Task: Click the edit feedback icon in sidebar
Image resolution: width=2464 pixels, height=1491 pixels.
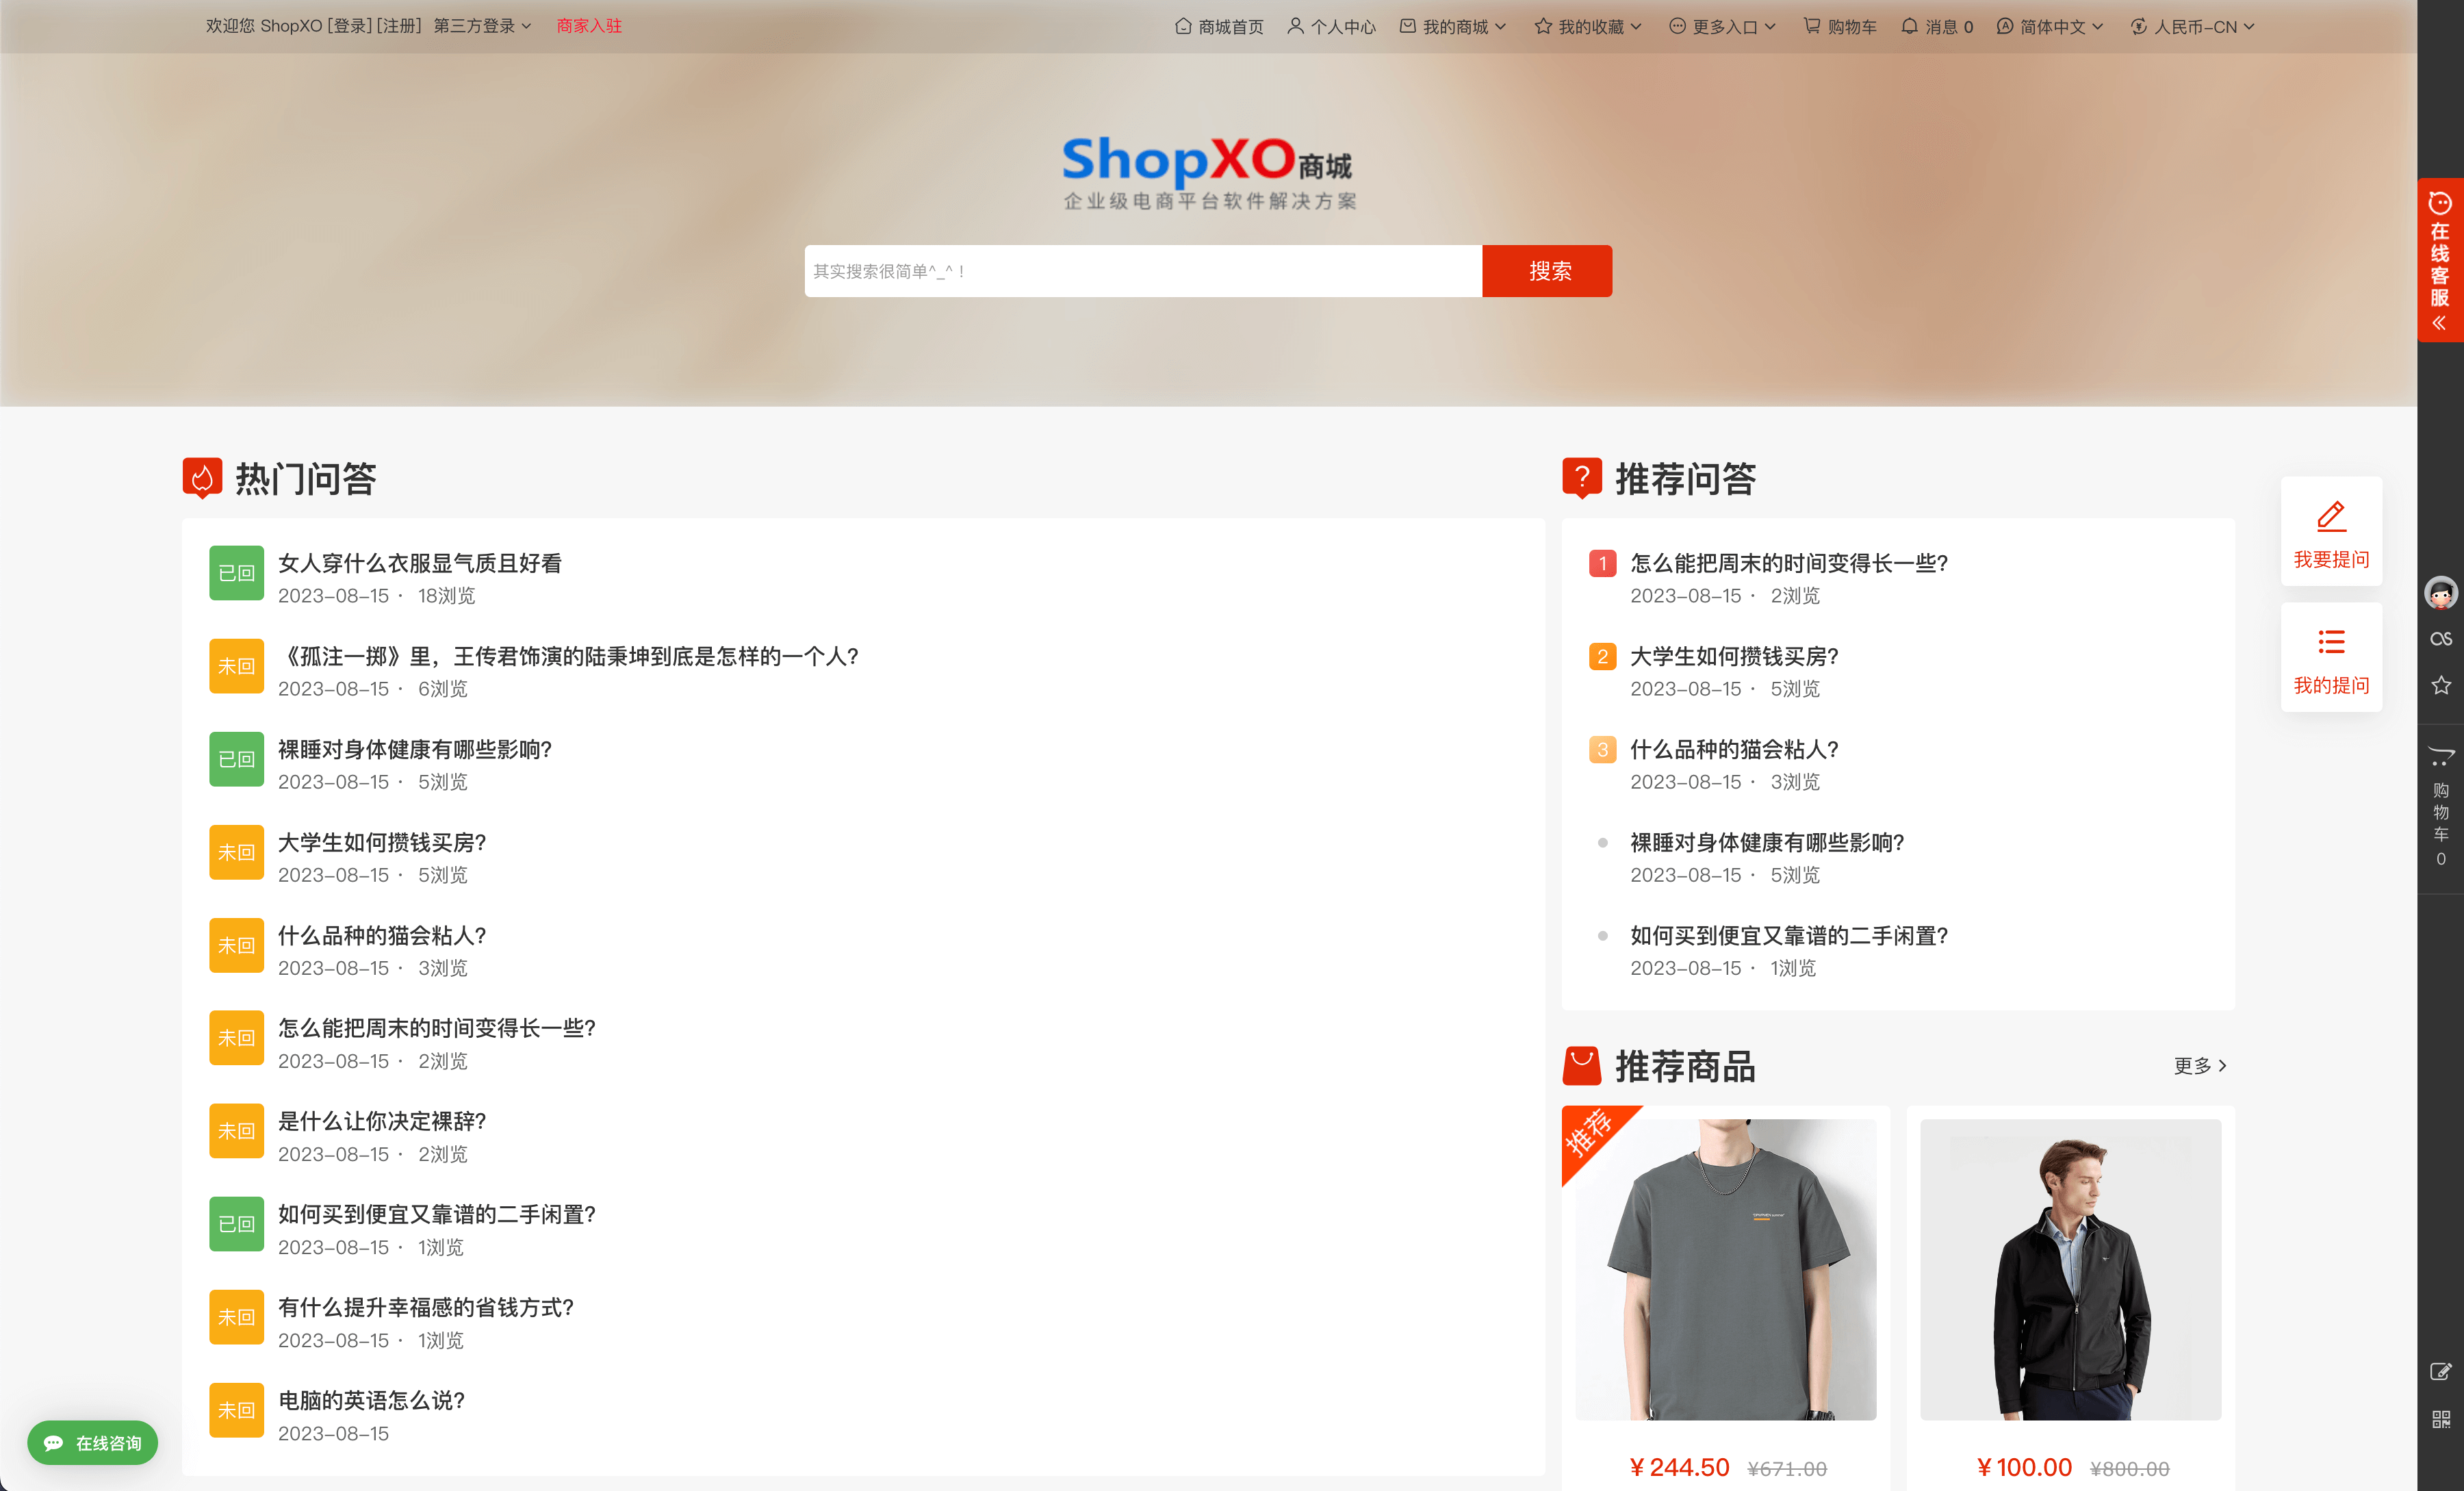Action: pyautogui.click(x=2440, y=1371)
